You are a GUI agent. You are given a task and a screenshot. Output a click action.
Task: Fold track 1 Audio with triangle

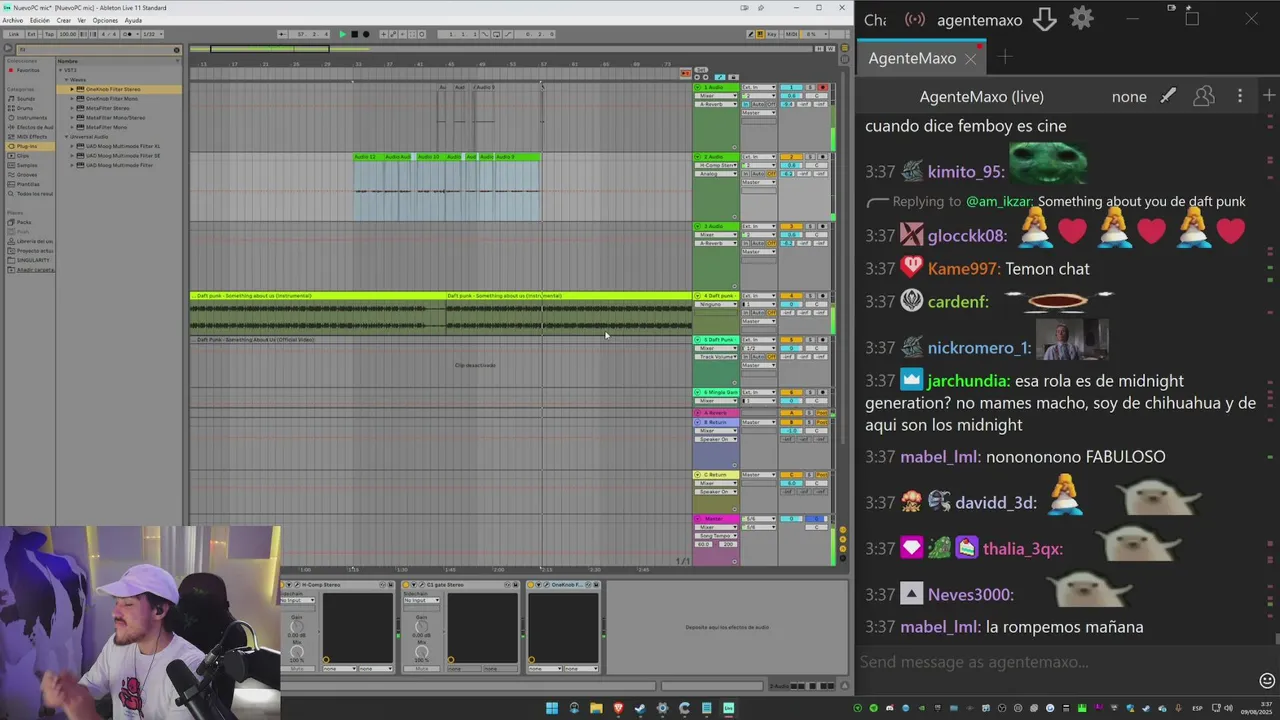tap(698, 88)
